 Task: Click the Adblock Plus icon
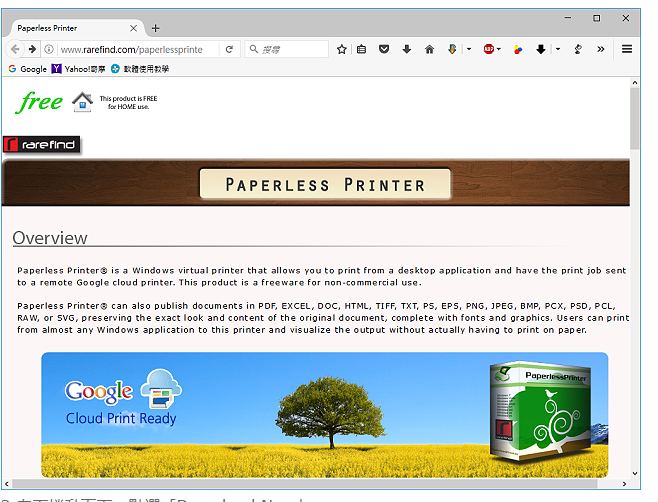pos(488,49)
